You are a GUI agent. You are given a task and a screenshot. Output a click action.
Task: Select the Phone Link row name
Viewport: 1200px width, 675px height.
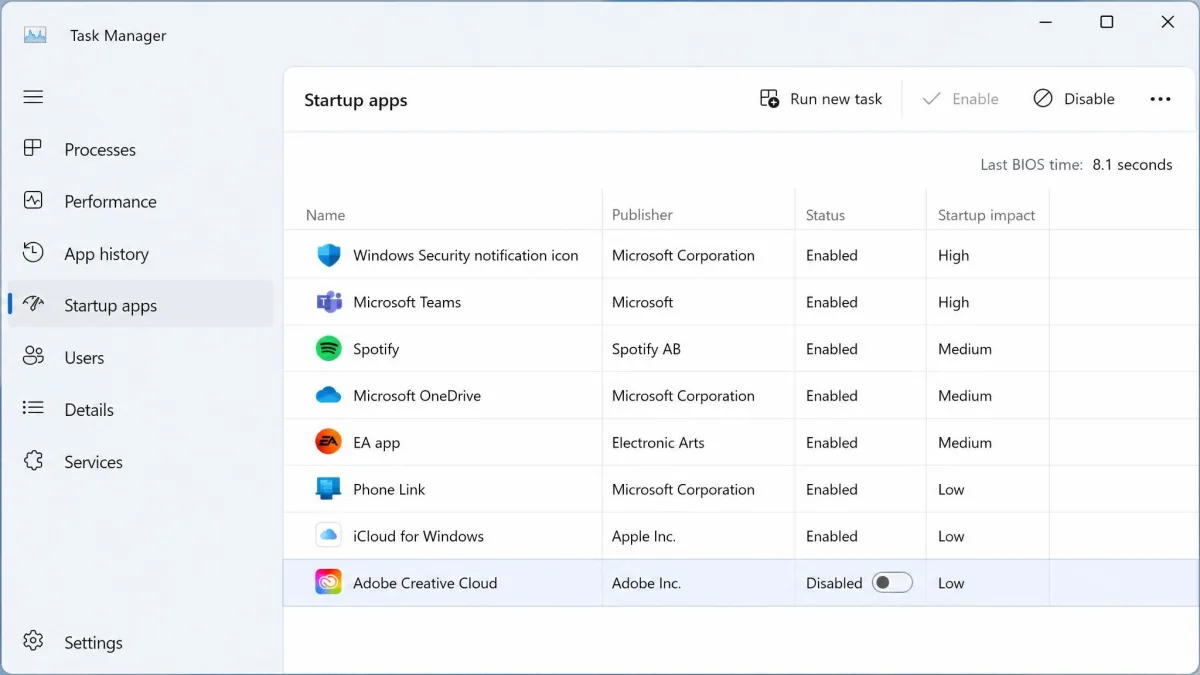(389, 489)
